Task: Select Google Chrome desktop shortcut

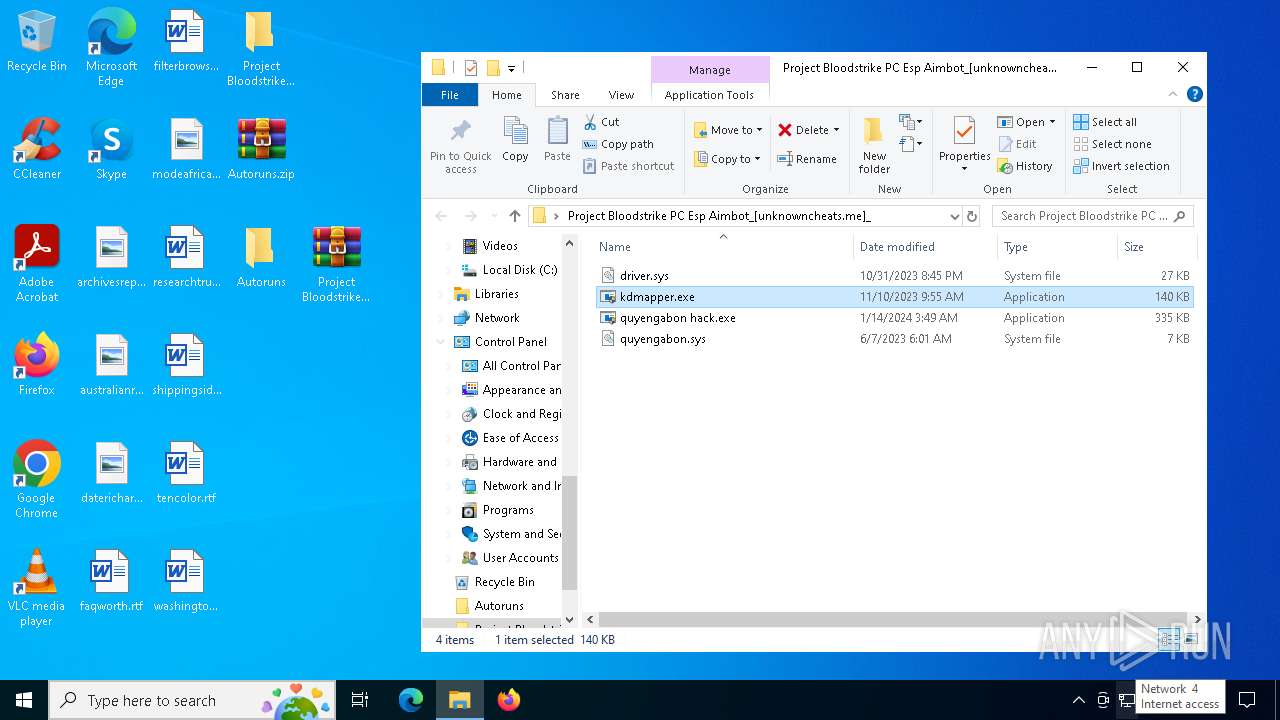Action: [36, 481]
